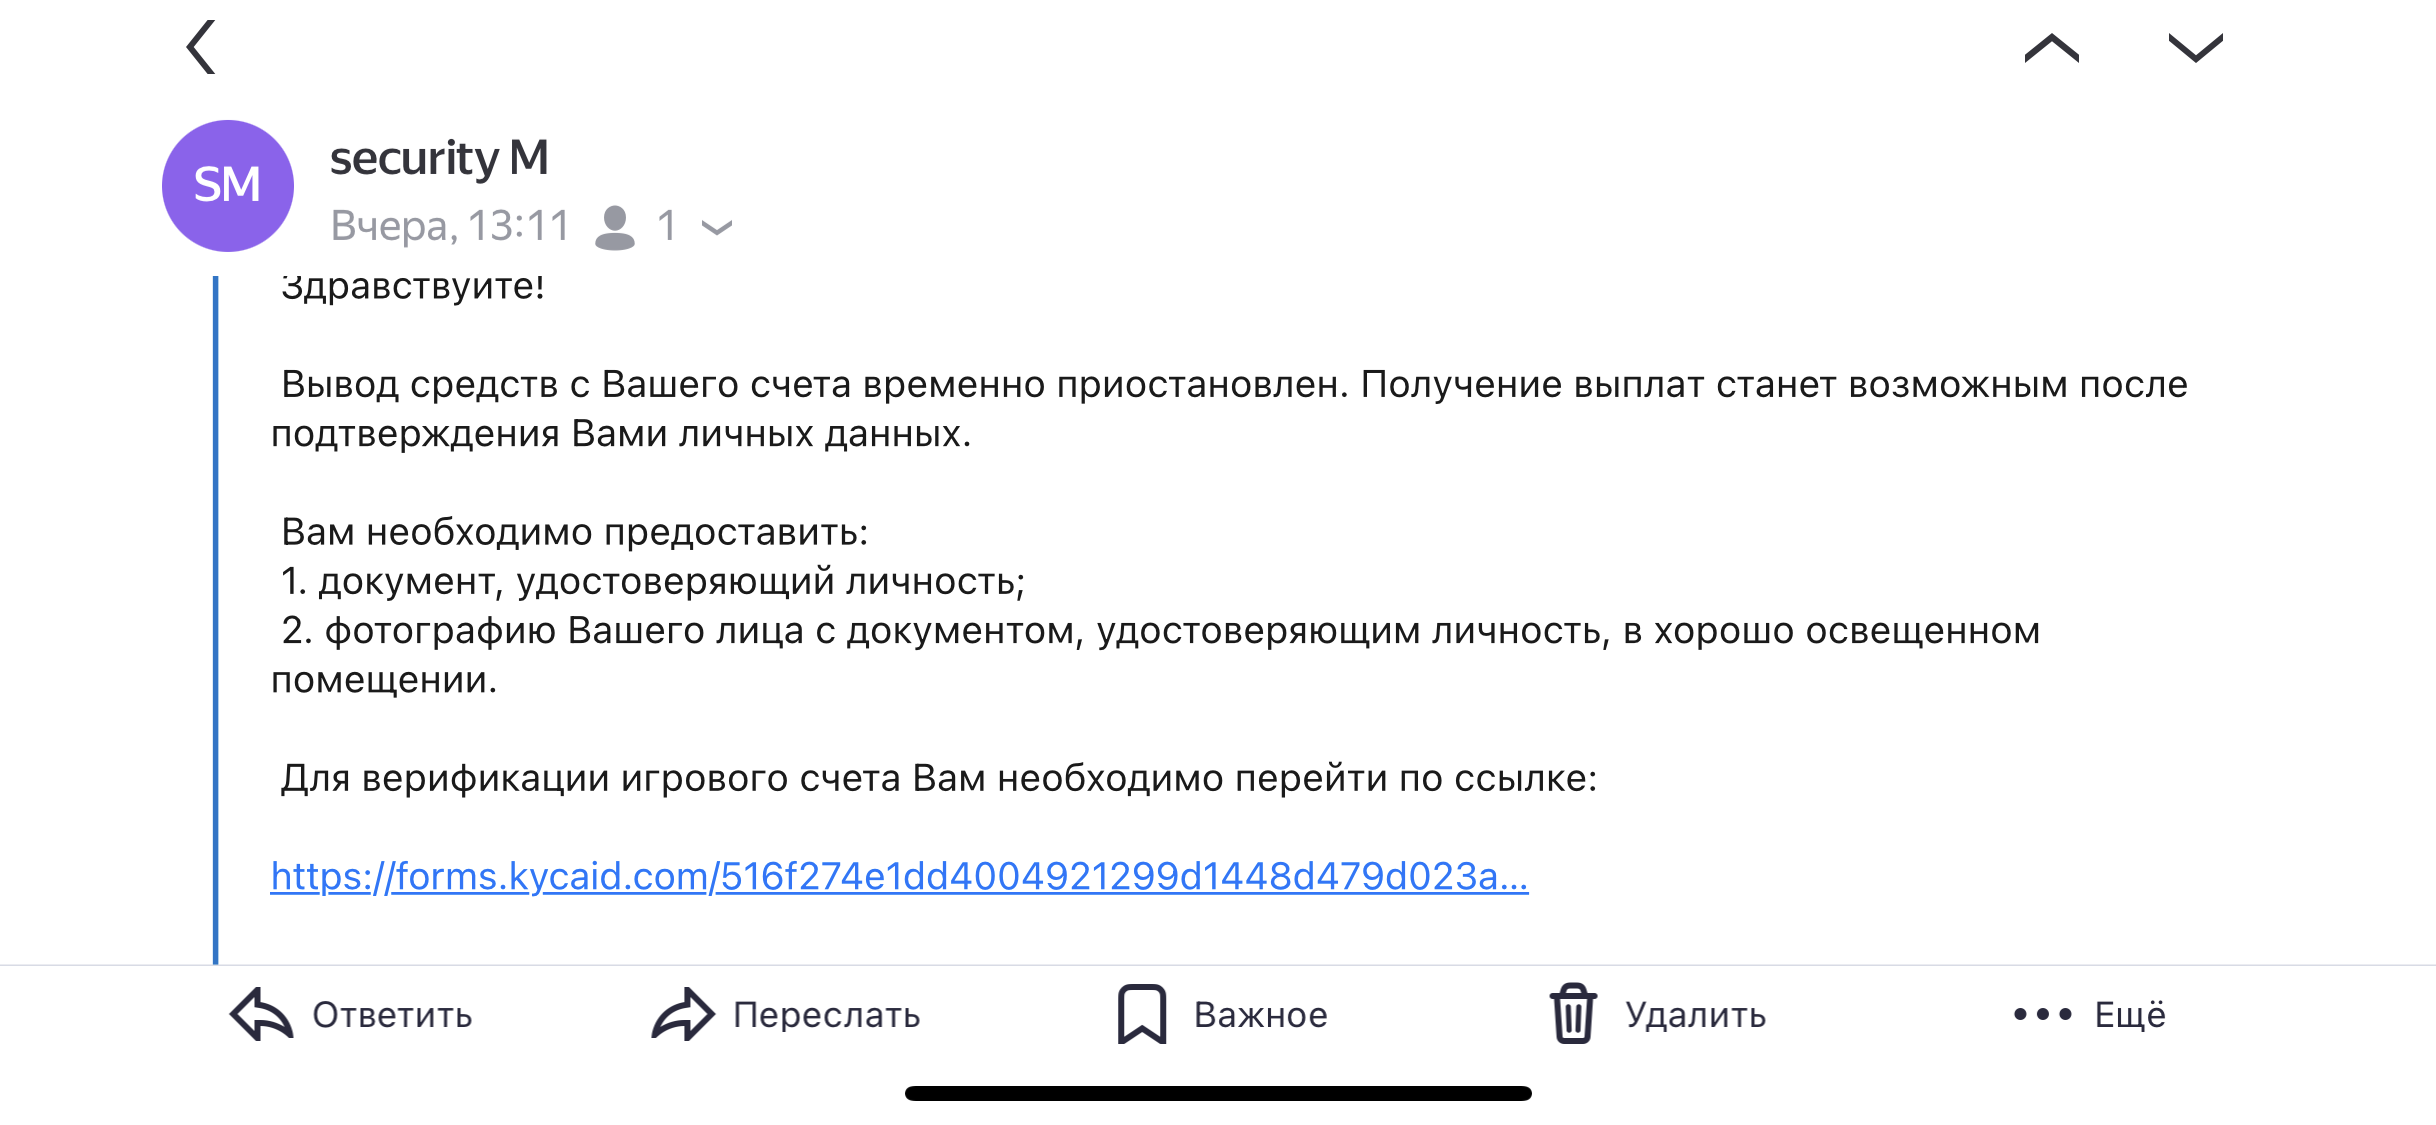Go to previous message with up chevron
The width and height of the screenshot is (2436, 1125).
pos(2051,48)
